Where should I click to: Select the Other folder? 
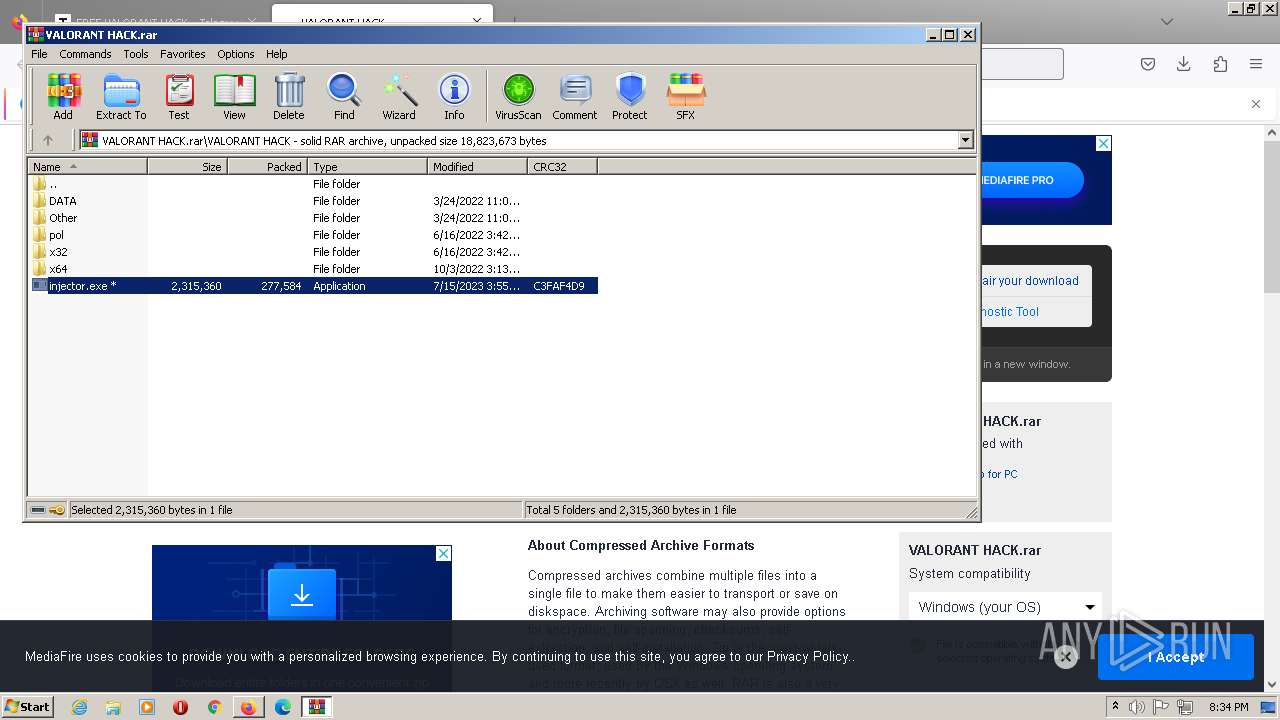tap(63, 218)
